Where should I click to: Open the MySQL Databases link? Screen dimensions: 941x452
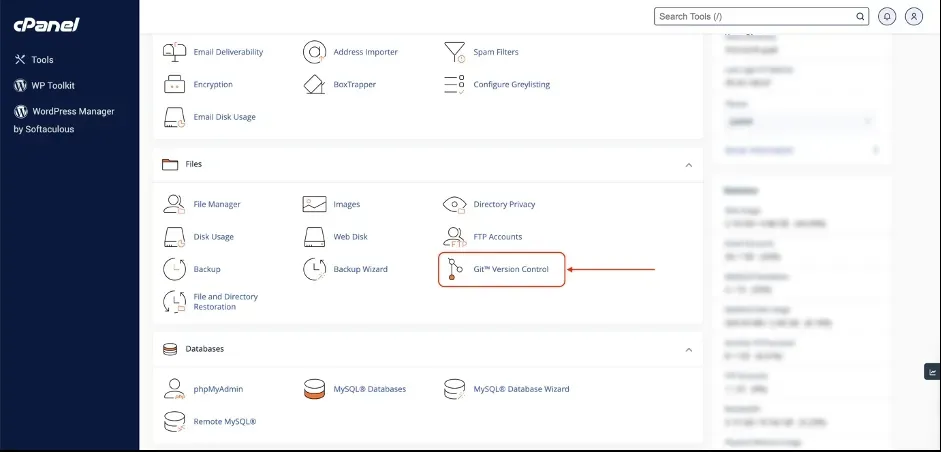click(370, 389)
